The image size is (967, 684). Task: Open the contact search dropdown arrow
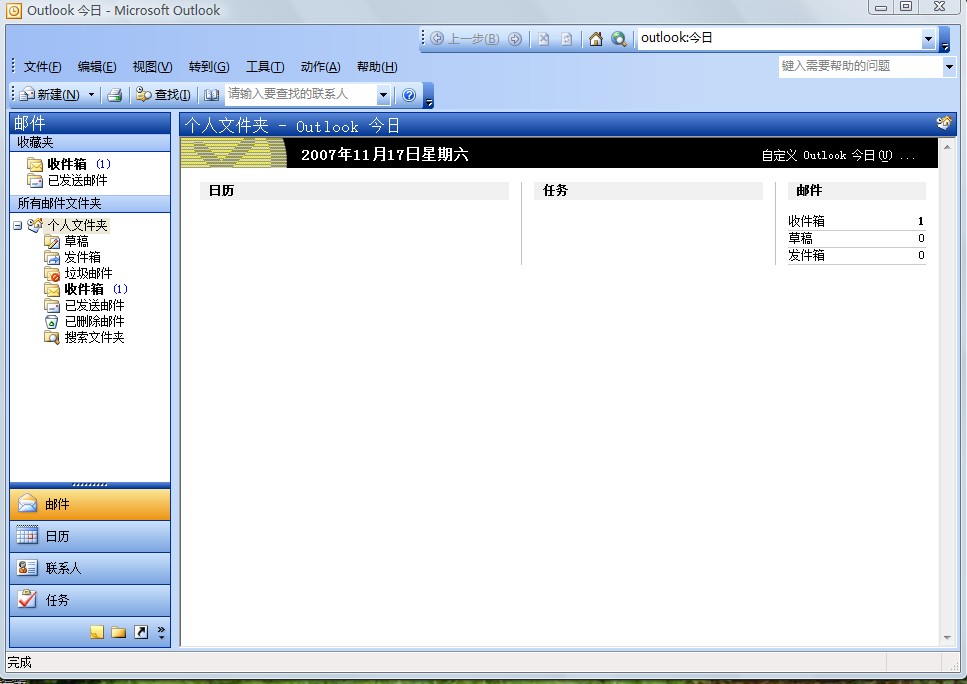coord(383,94)
